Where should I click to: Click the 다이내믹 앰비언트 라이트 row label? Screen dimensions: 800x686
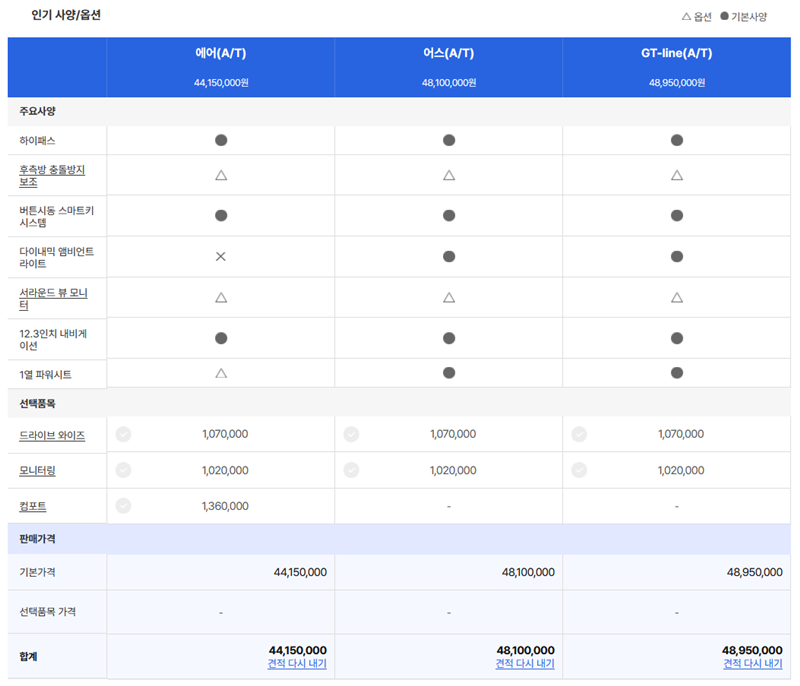tap(57, 258)
